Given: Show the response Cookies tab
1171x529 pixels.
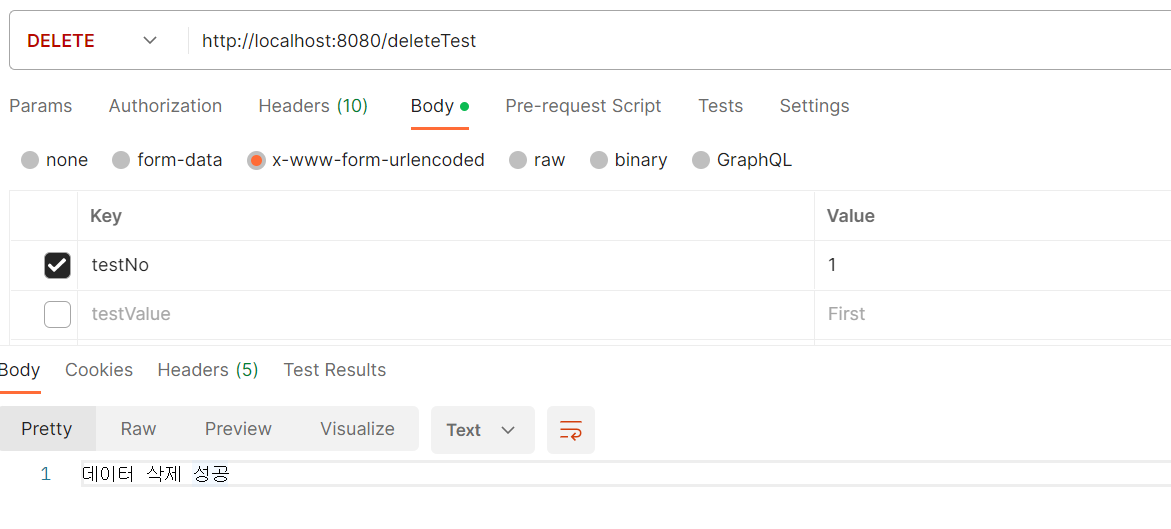Looking at the screenshot, I should click(x=99, y=370).
